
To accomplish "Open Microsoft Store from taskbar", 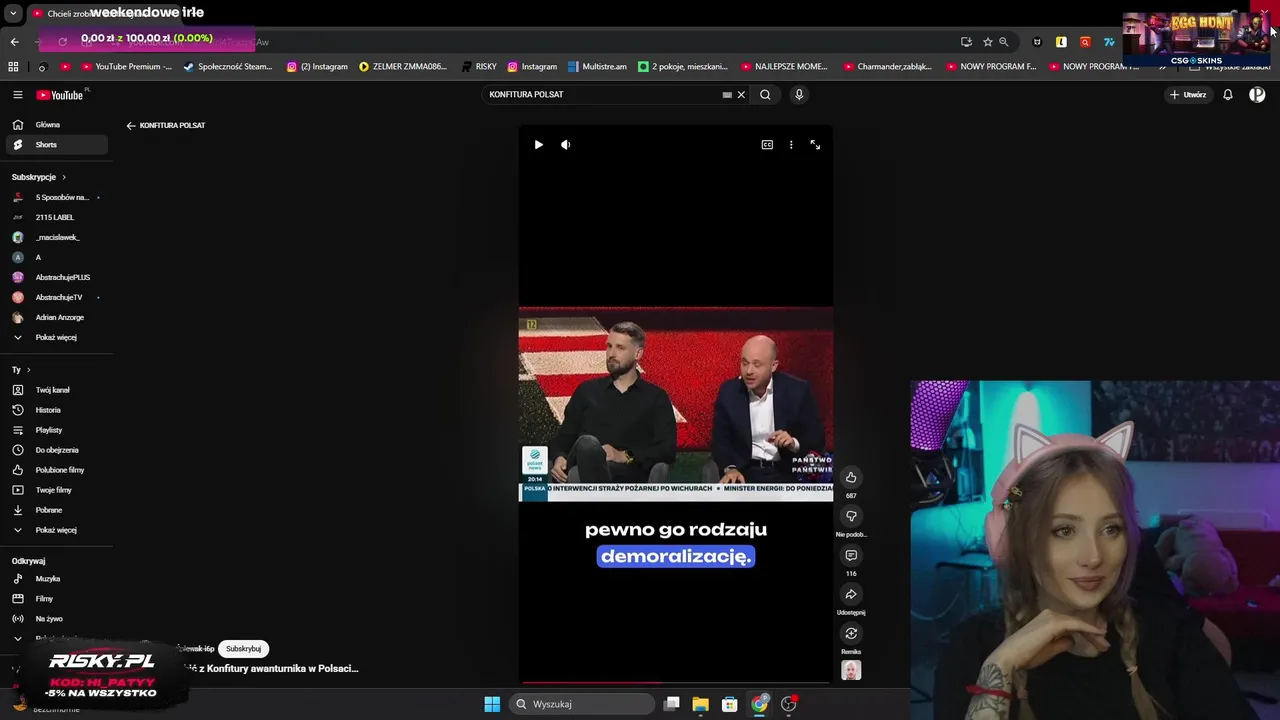I will pyautogui.click(x=730, y=704).
